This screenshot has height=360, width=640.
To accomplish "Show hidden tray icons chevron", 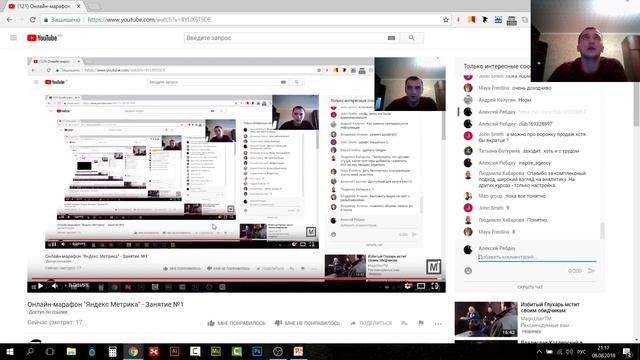I will click(x=539, y=352).
